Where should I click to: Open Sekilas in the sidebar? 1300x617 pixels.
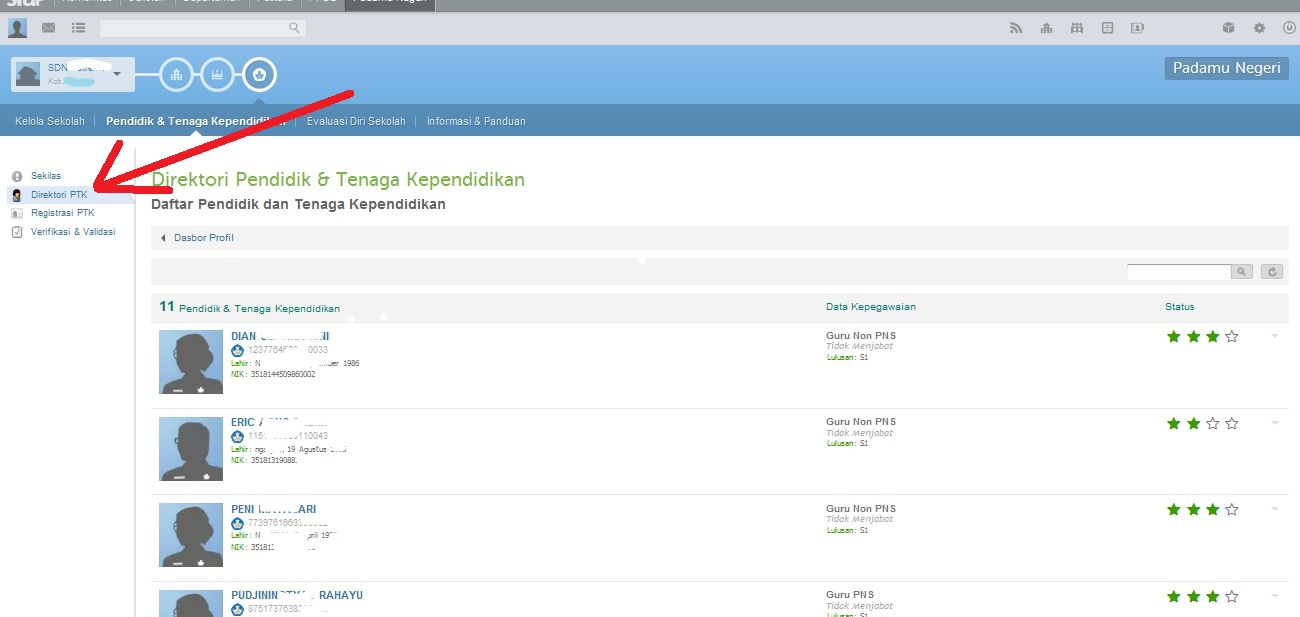point(46,176)
